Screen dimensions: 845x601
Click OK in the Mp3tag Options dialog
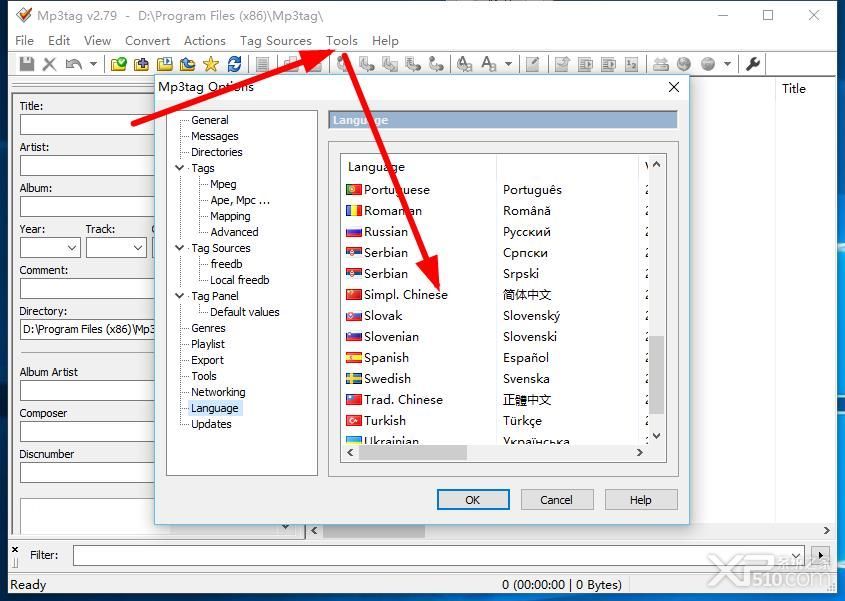473,500
